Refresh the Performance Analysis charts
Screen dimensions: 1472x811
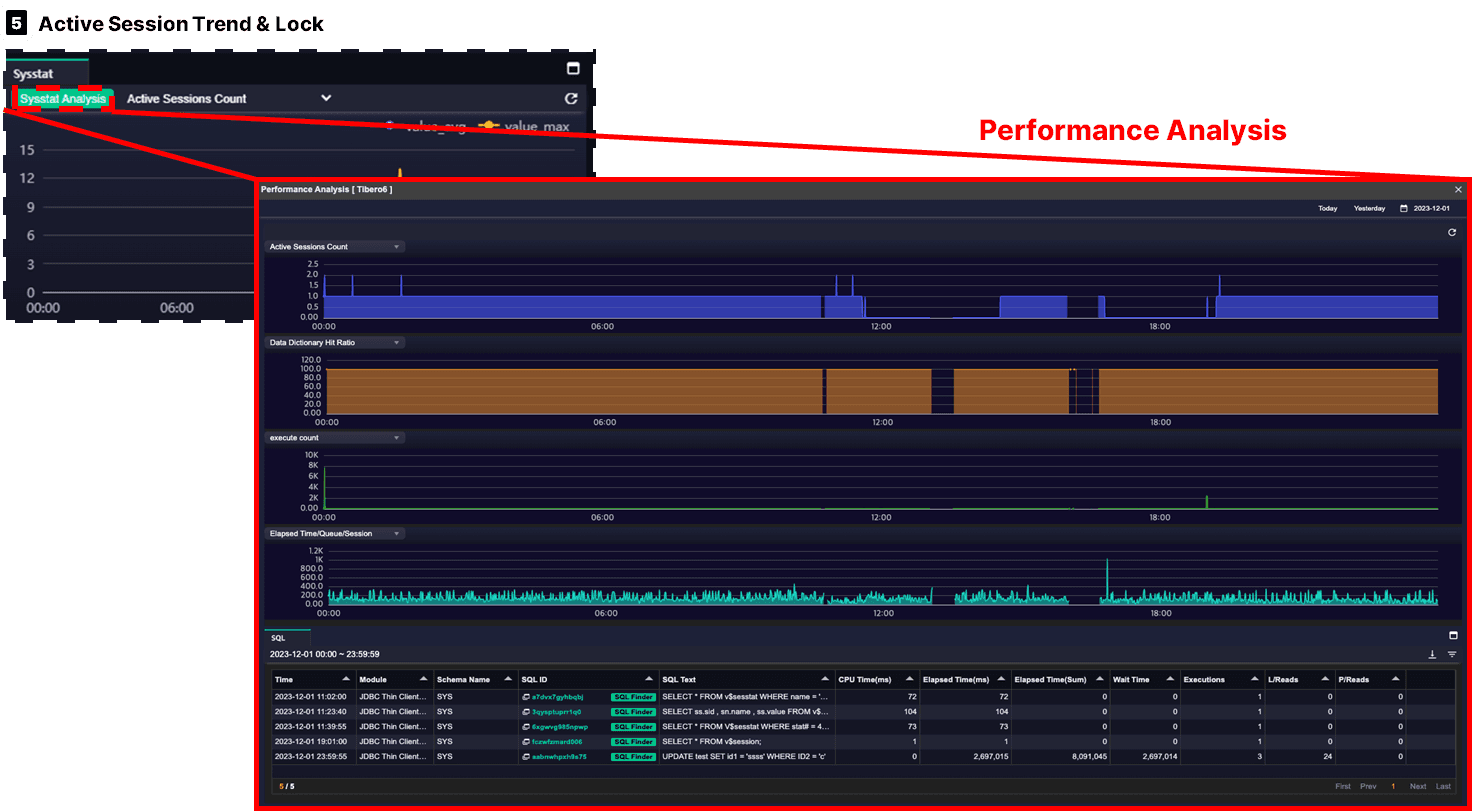point(1452,232)
